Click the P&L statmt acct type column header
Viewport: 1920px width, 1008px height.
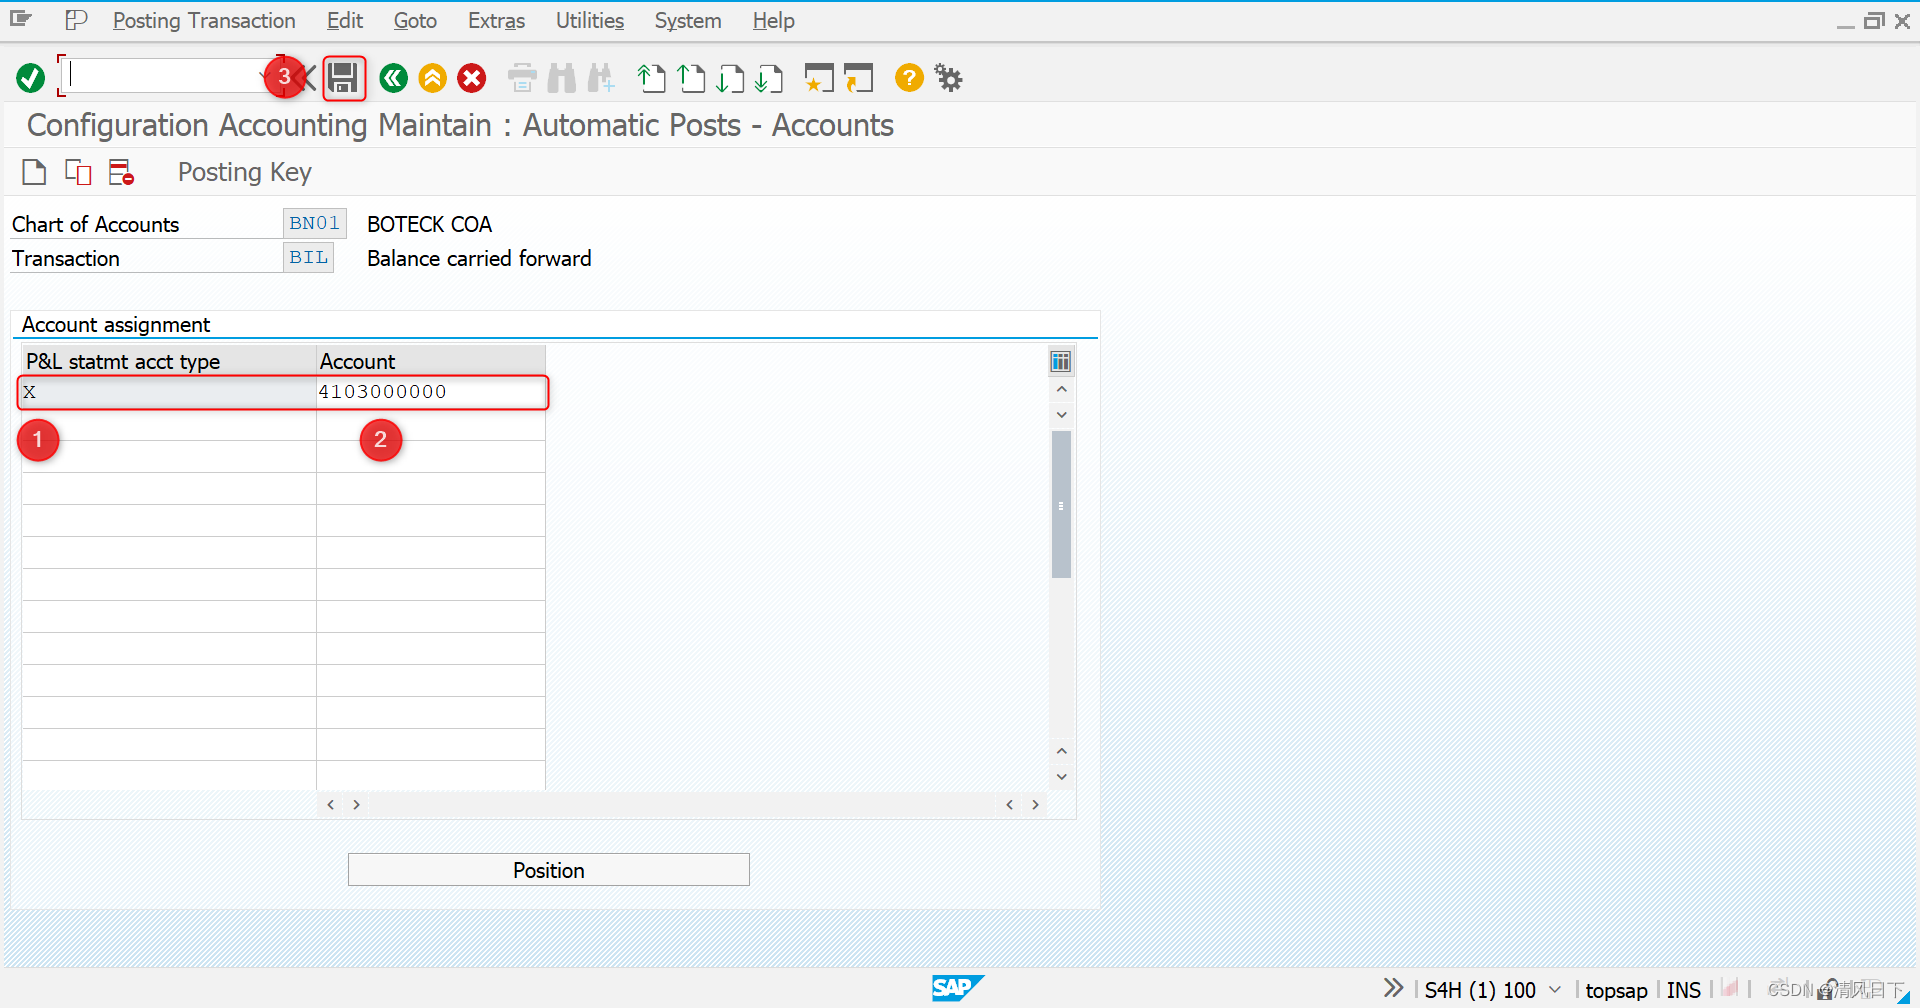[168, 361]
